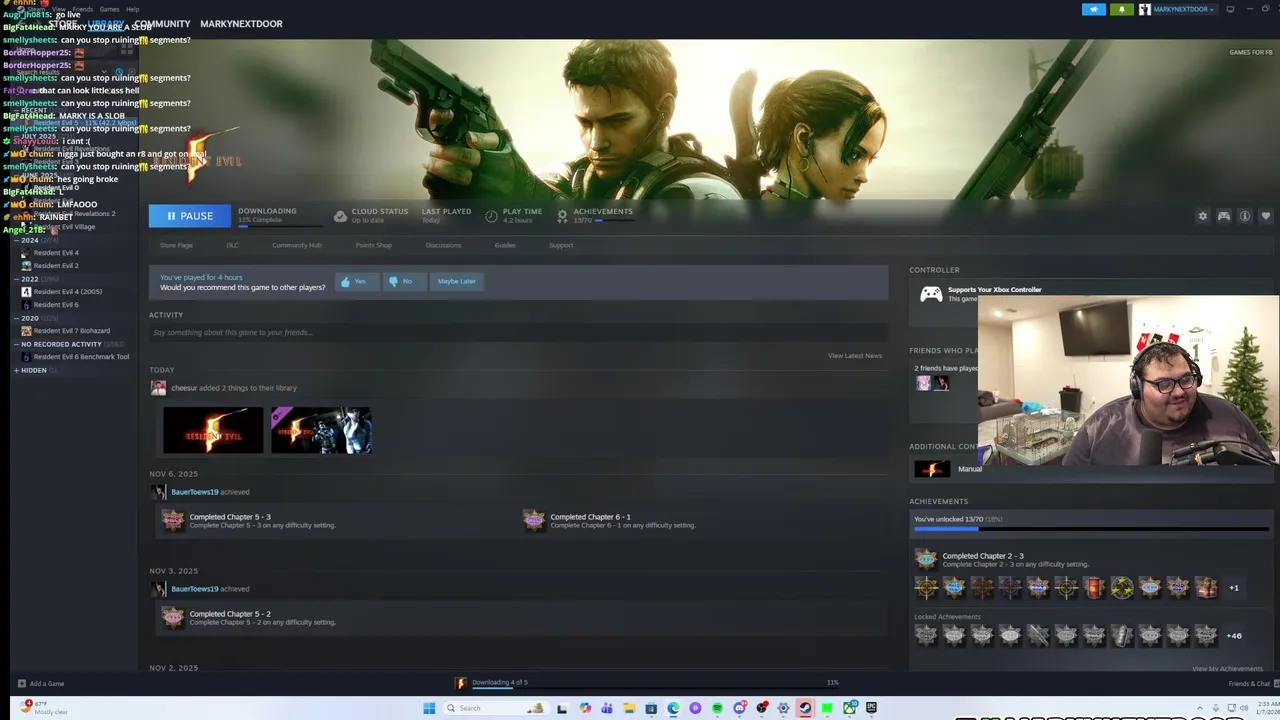
Task: Choose Maybe Later for recommendation
Action: click(x=456, y=281)
